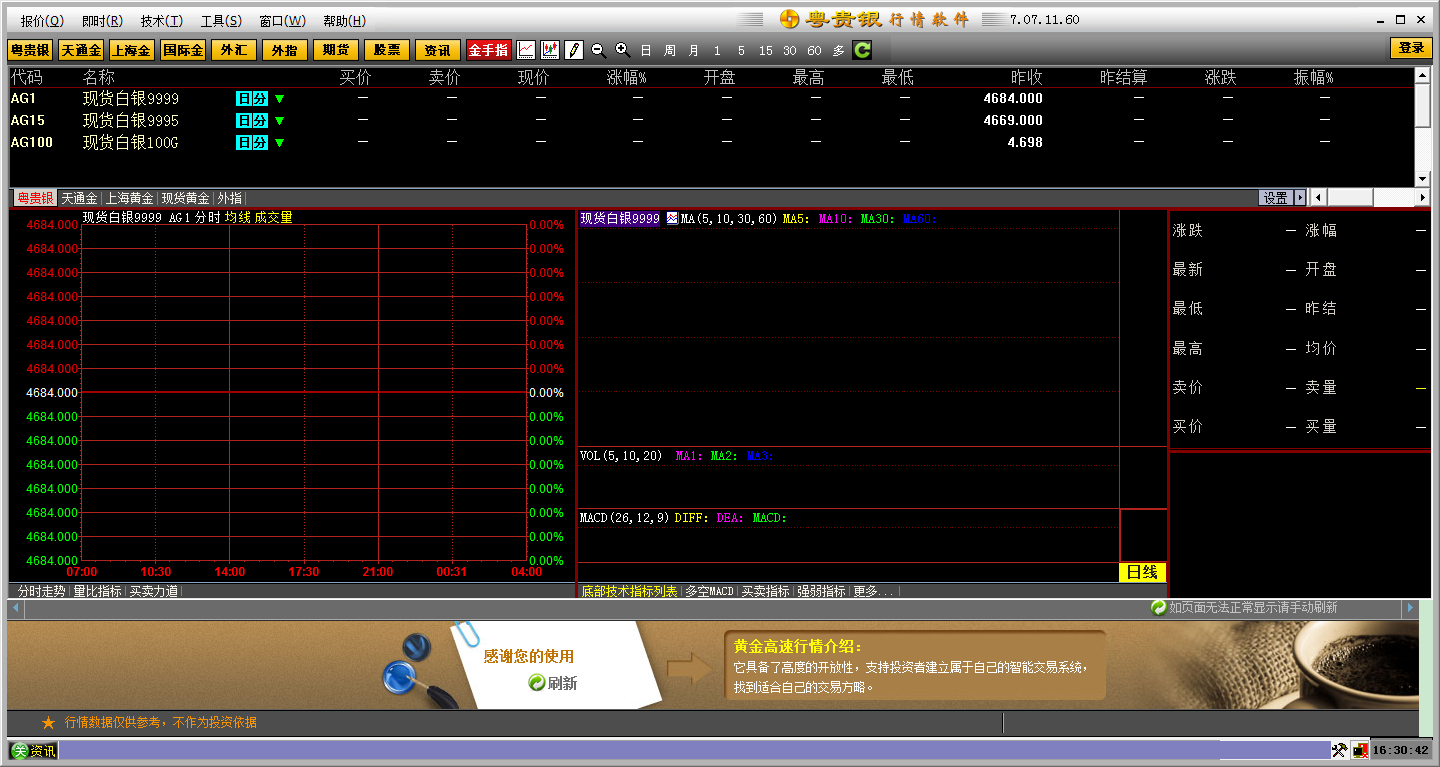Open the 帮助(H) menu
The height and width of the screenshot is (767, 1440).
pos(344,20)
